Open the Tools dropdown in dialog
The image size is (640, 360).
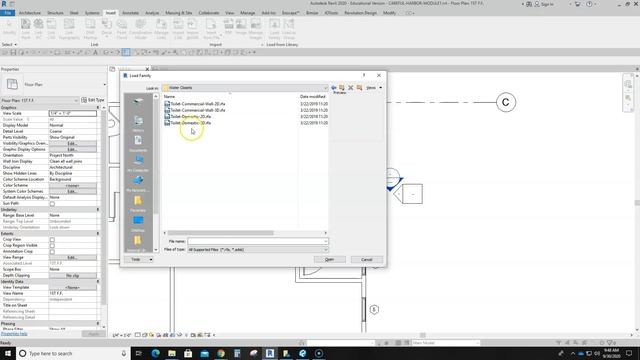138,260
